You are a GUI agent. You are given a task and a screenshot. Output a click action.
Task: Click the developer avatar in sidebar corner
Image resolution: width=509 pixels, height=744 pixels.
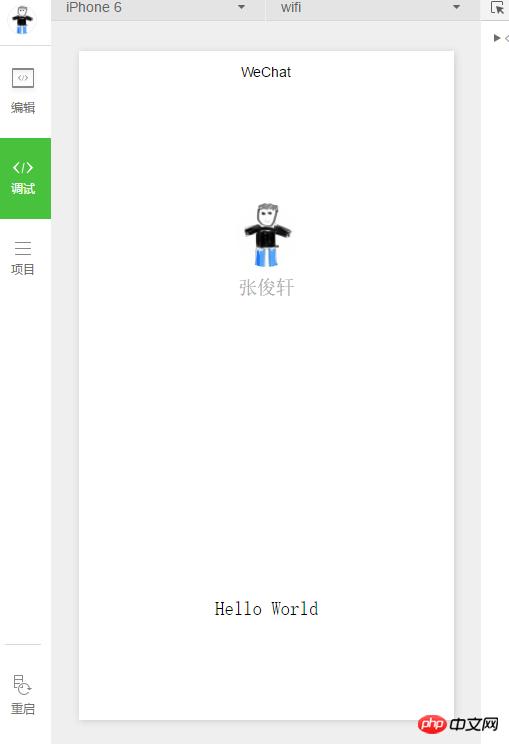pyautogui.click(x=22, y=20)
